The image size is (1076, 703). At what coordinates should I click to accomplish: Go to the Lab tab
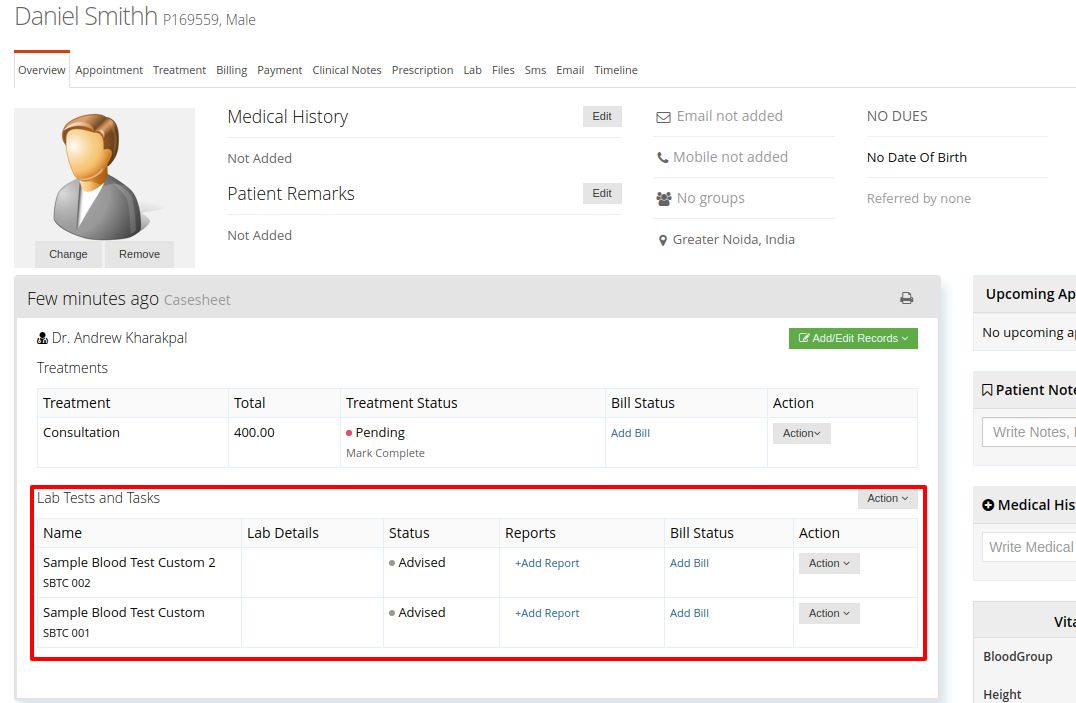(472, 70)
